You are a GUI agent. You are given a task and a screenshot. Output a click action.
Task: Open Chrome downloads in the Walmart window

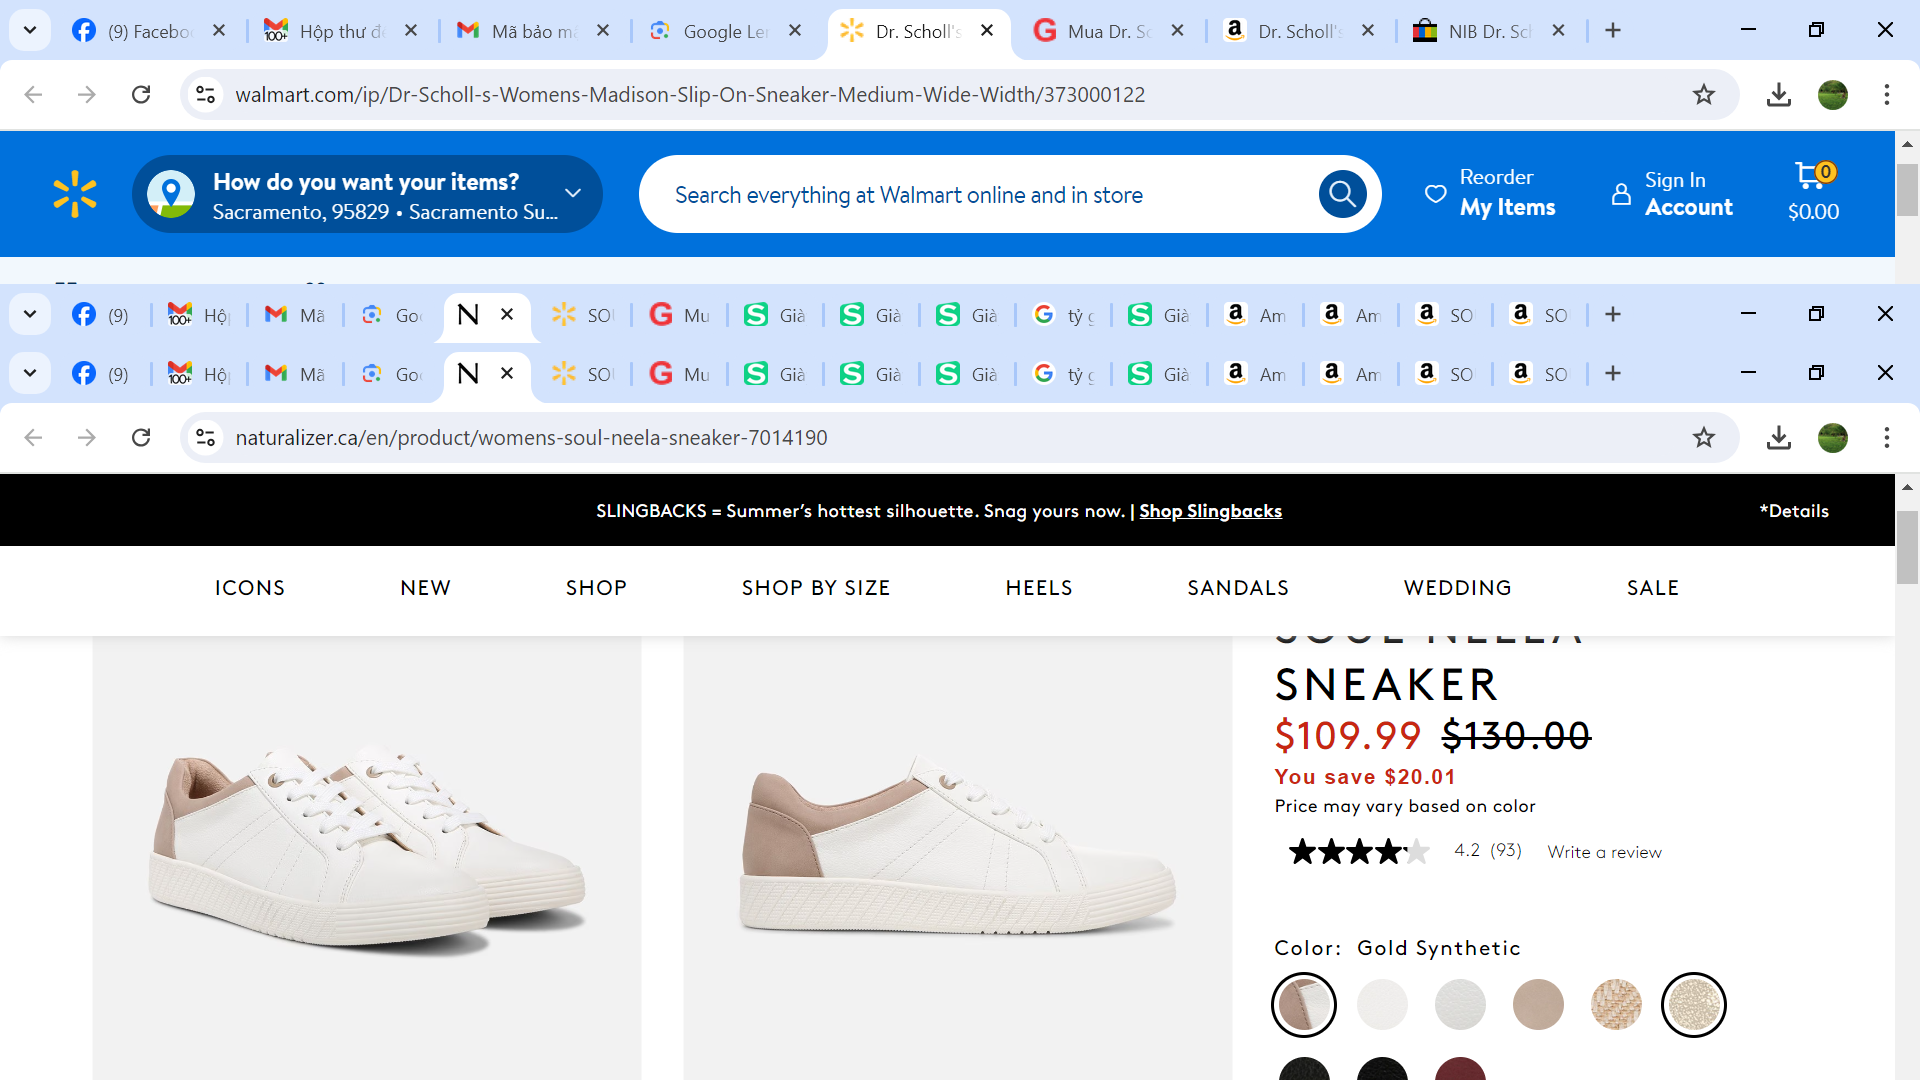(1778, 94)
